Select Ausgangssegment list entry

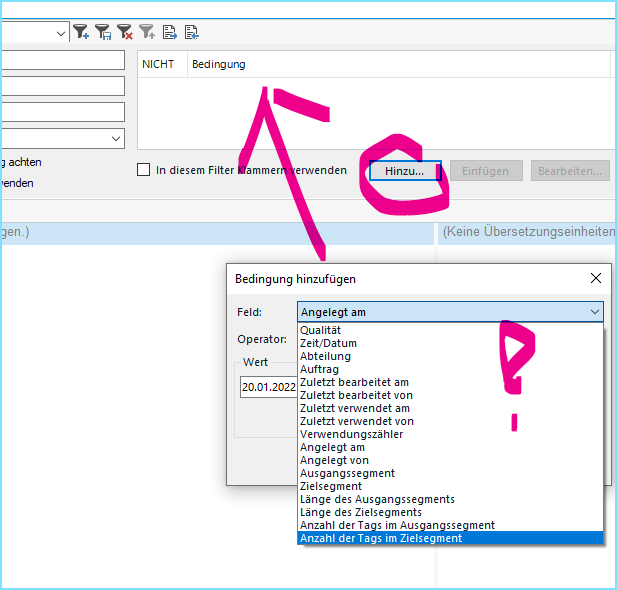(x=450, y=473)
